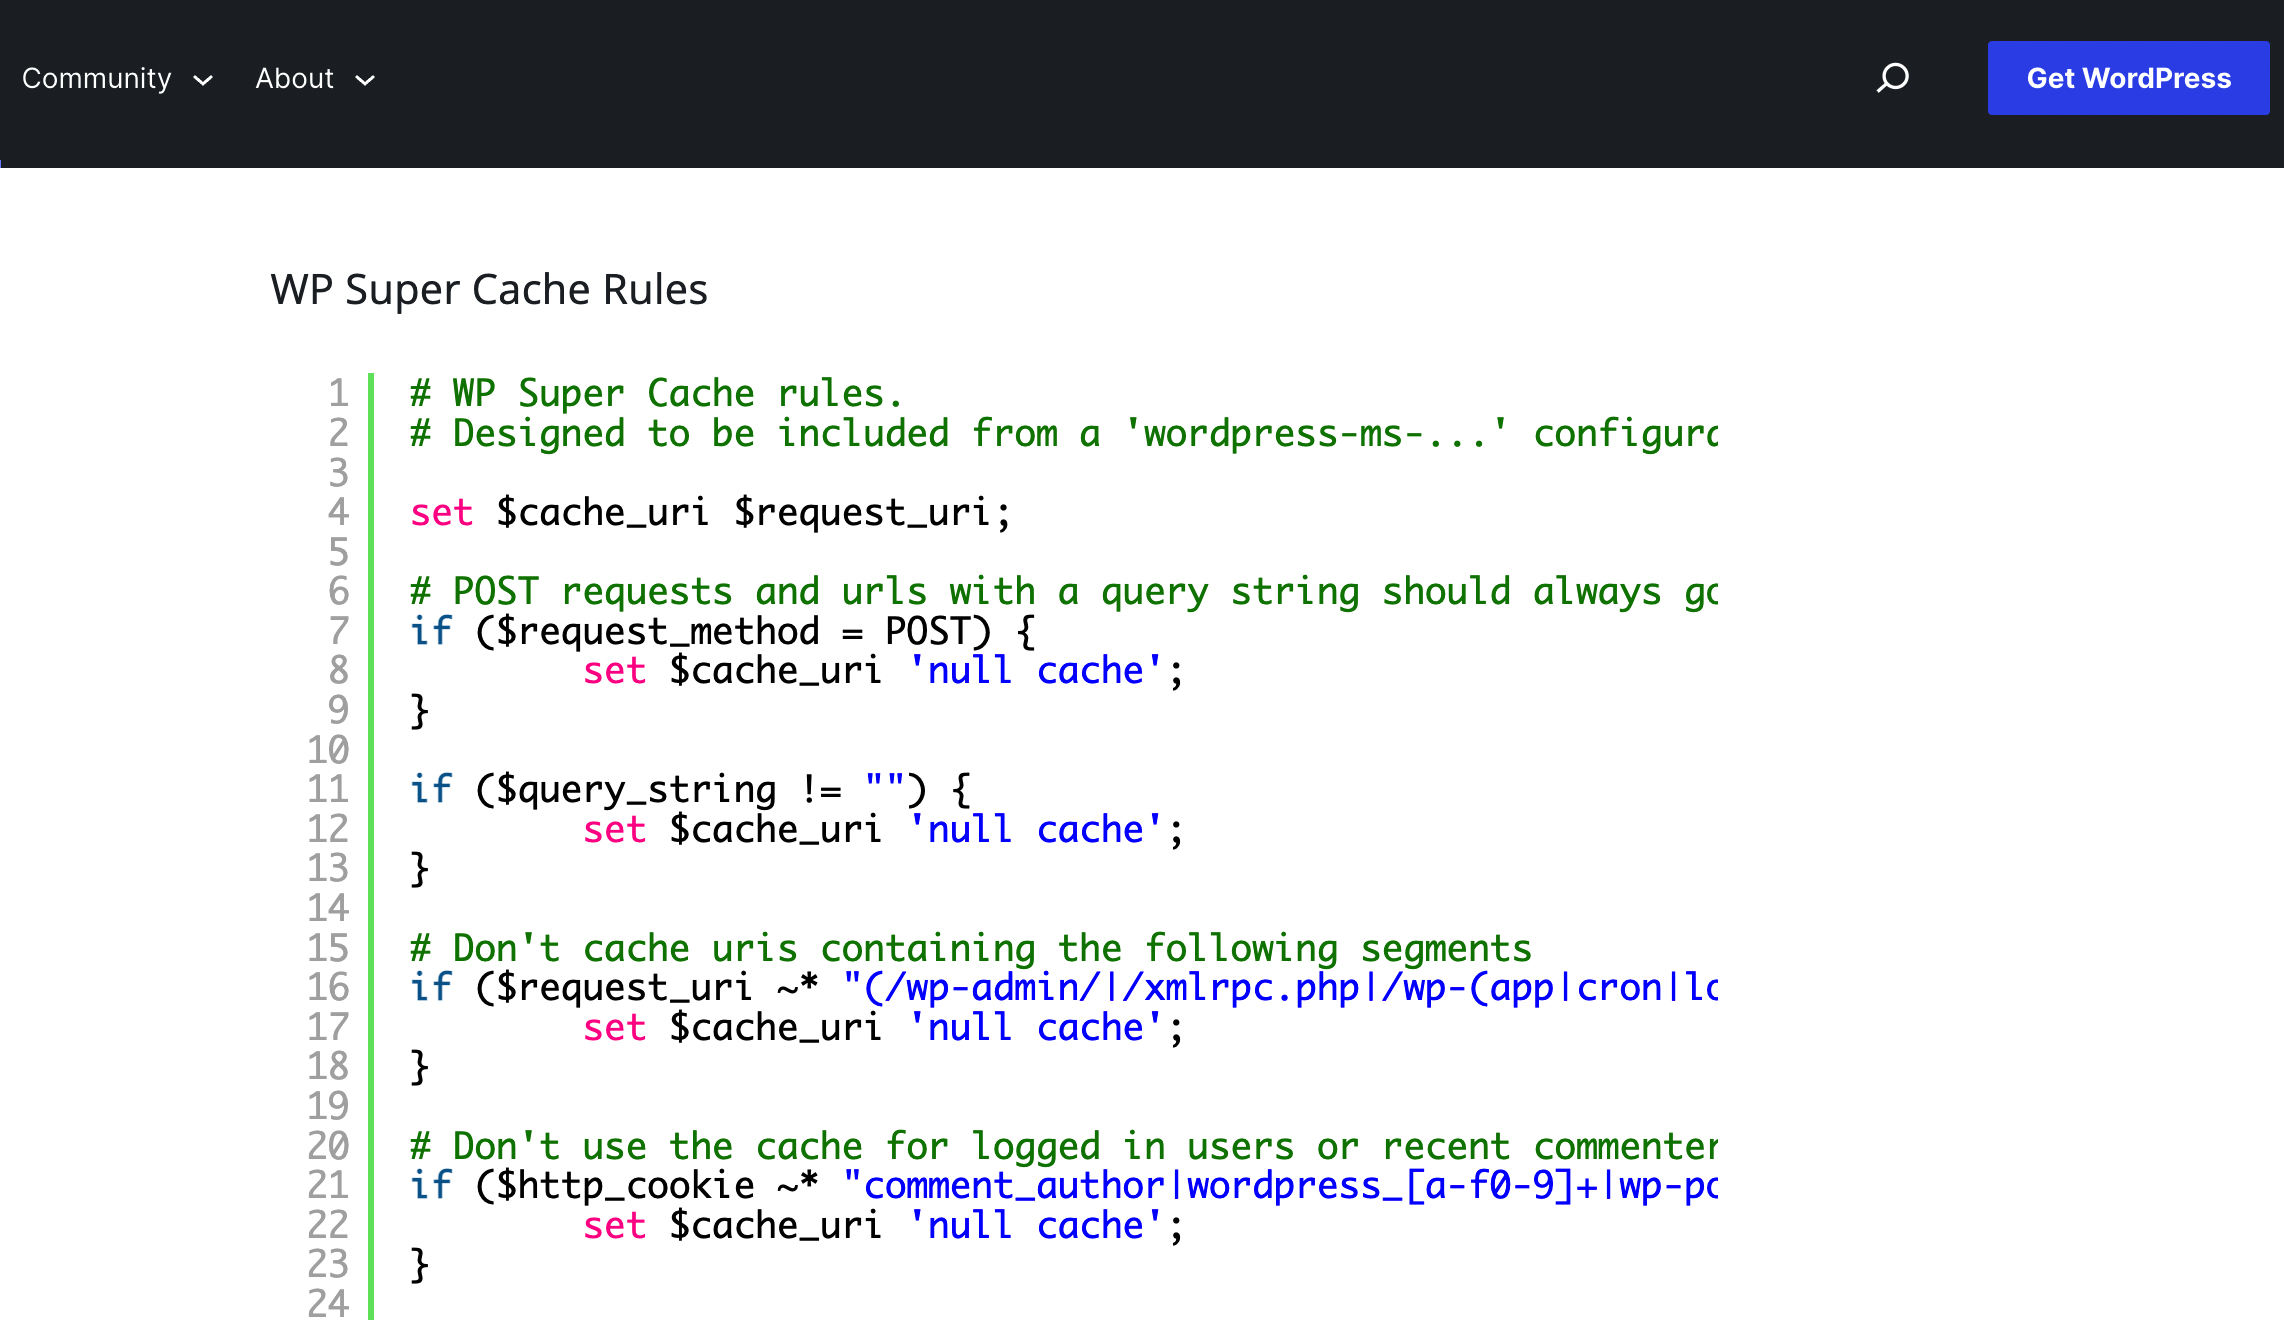
Task: Open the About menu
Action: click(x=293, y=78)
